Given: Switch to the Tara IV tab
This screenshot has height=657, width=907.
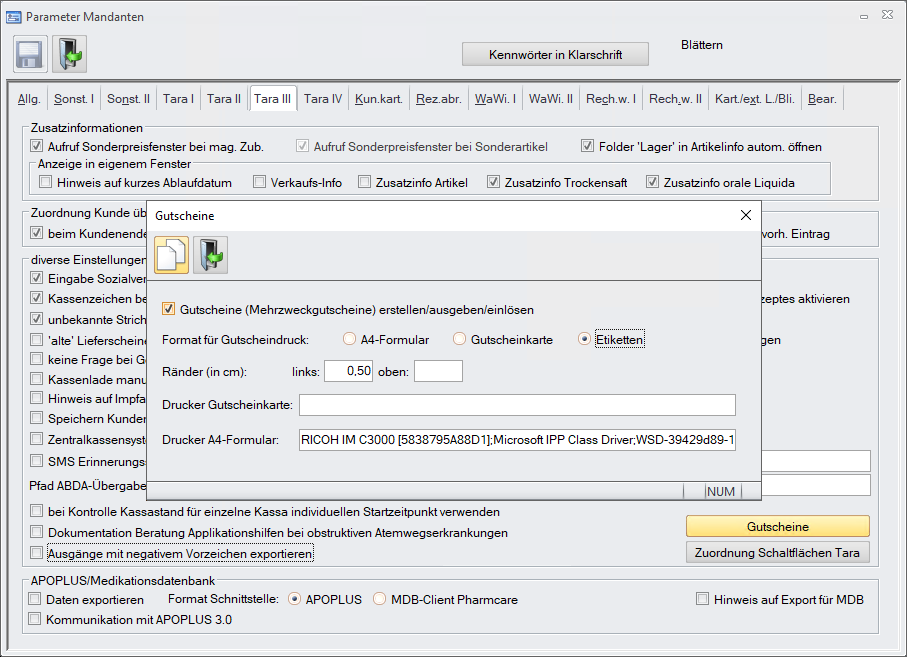Looking at the screenshot, I should (x=322, y=99).
